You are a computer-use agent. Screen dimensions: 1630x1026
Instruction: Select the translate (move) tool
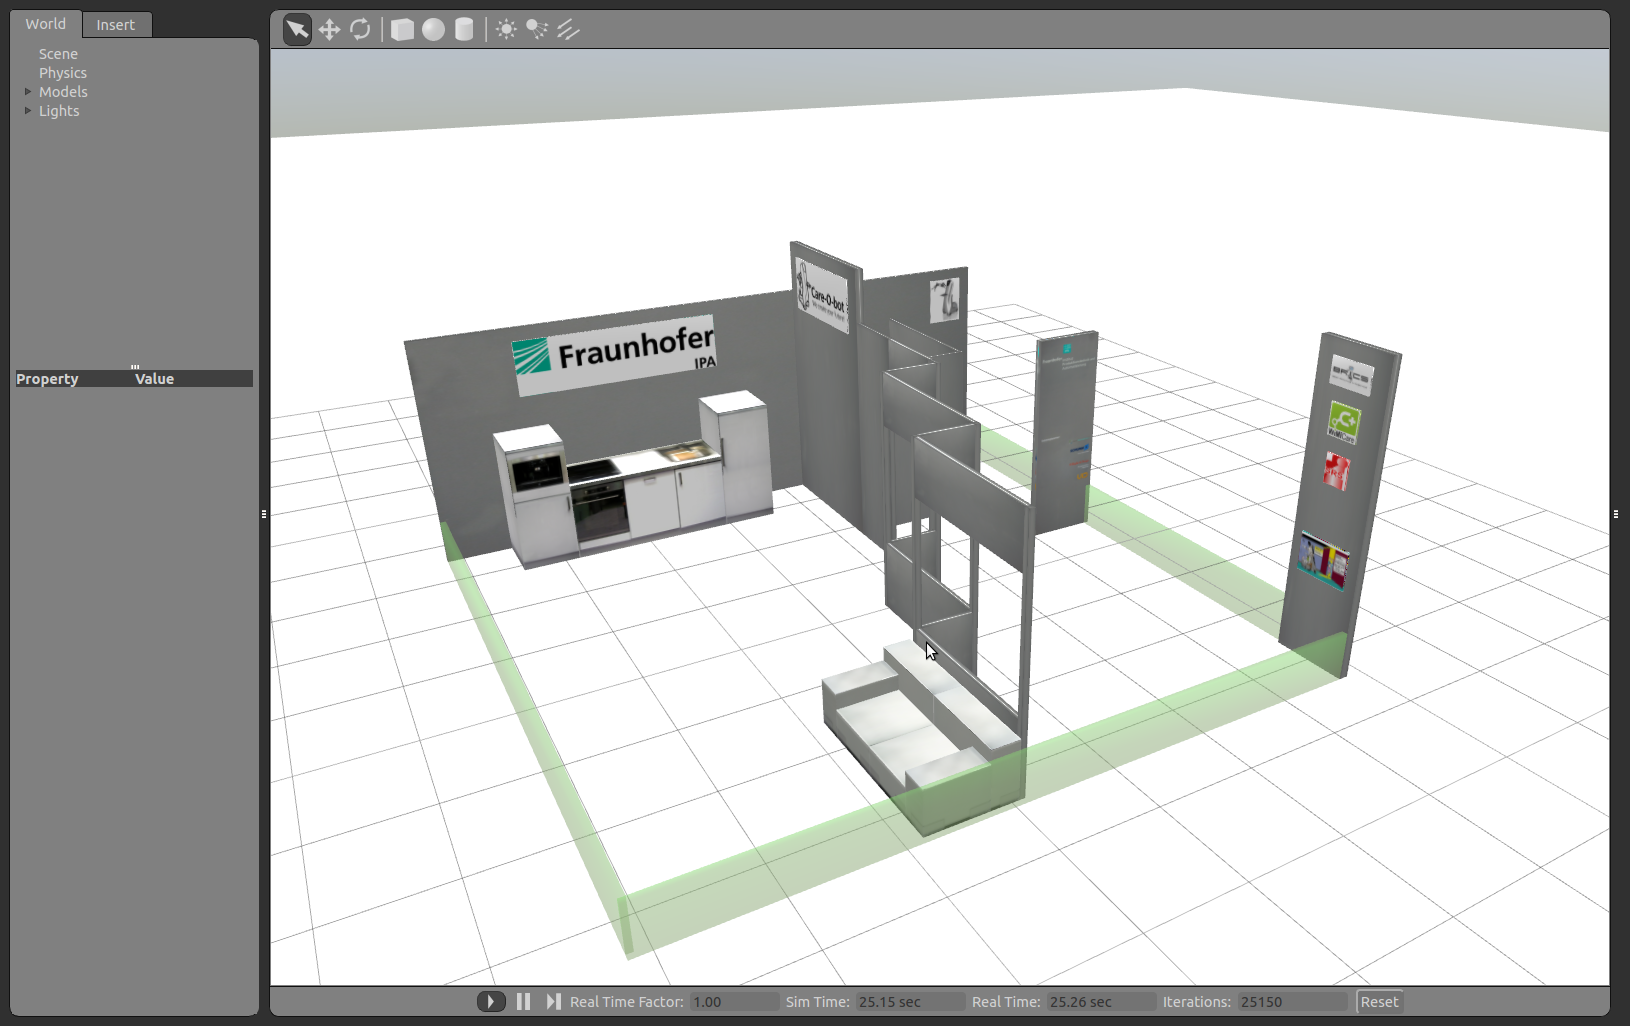click(329, 30)
